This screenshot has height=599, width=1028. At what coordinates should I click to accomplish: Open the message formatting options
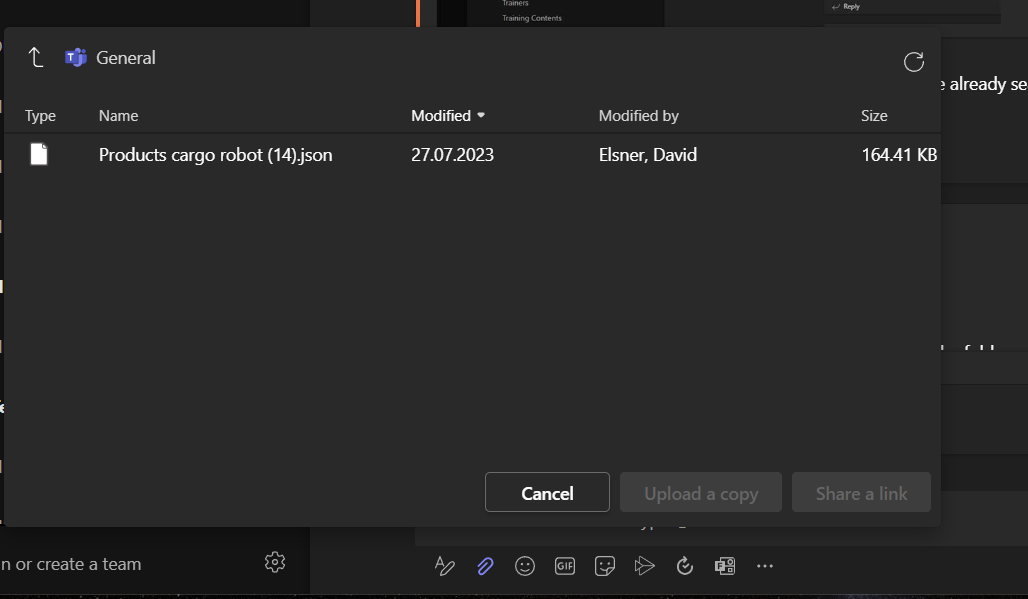click(445, 566)
